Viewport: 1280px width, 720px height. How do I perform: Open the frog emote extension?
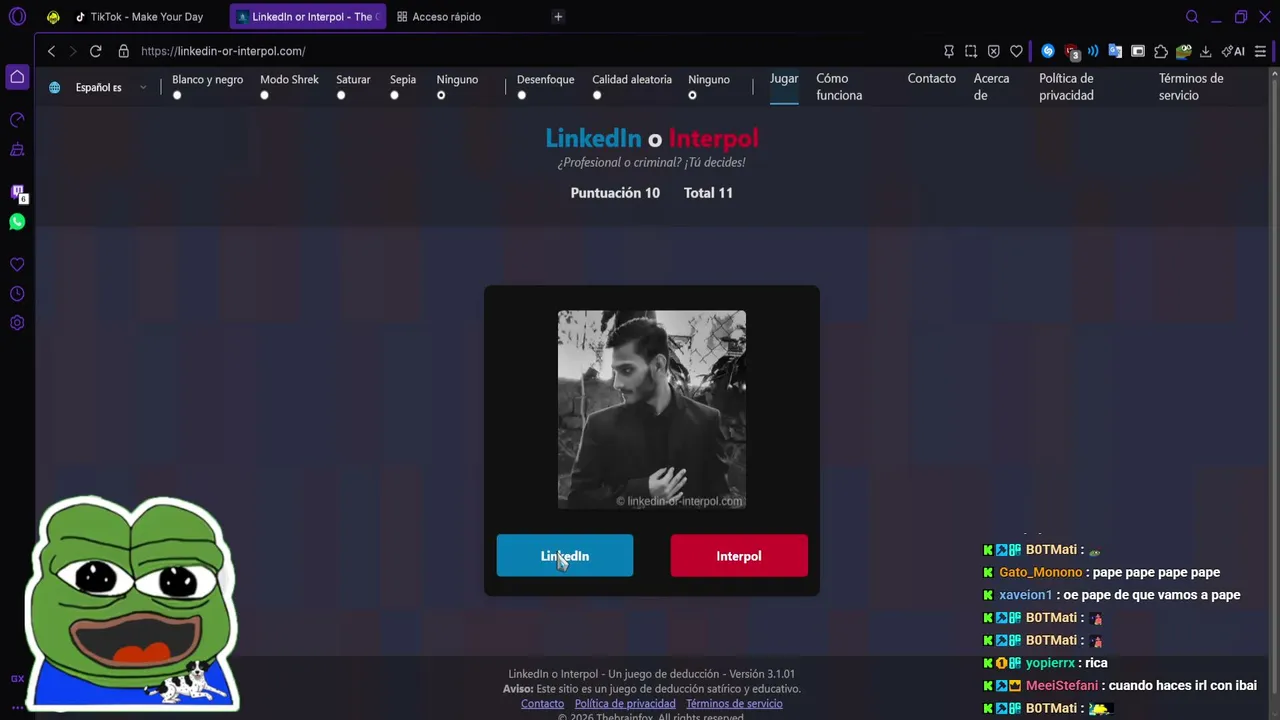point(1184,51)
